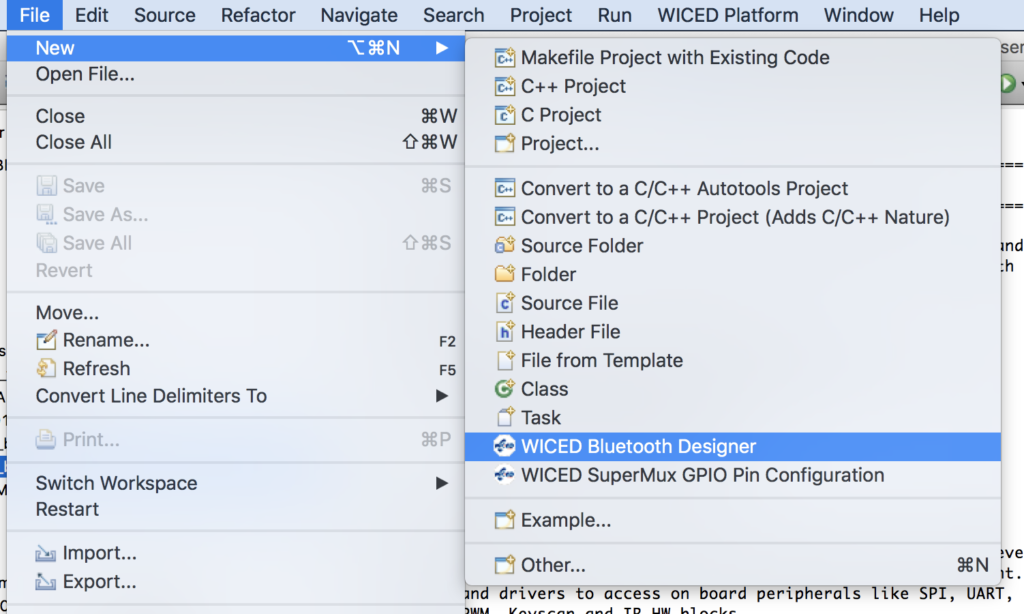Click the green Run button in toolbar

[x=1008, y=83]
